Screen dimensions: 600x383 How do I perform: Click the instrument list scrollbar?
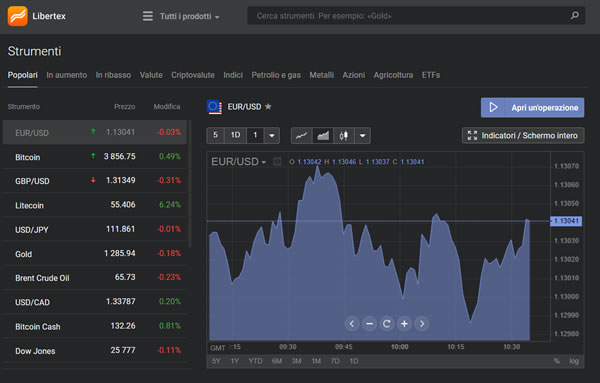coord(190,184)
